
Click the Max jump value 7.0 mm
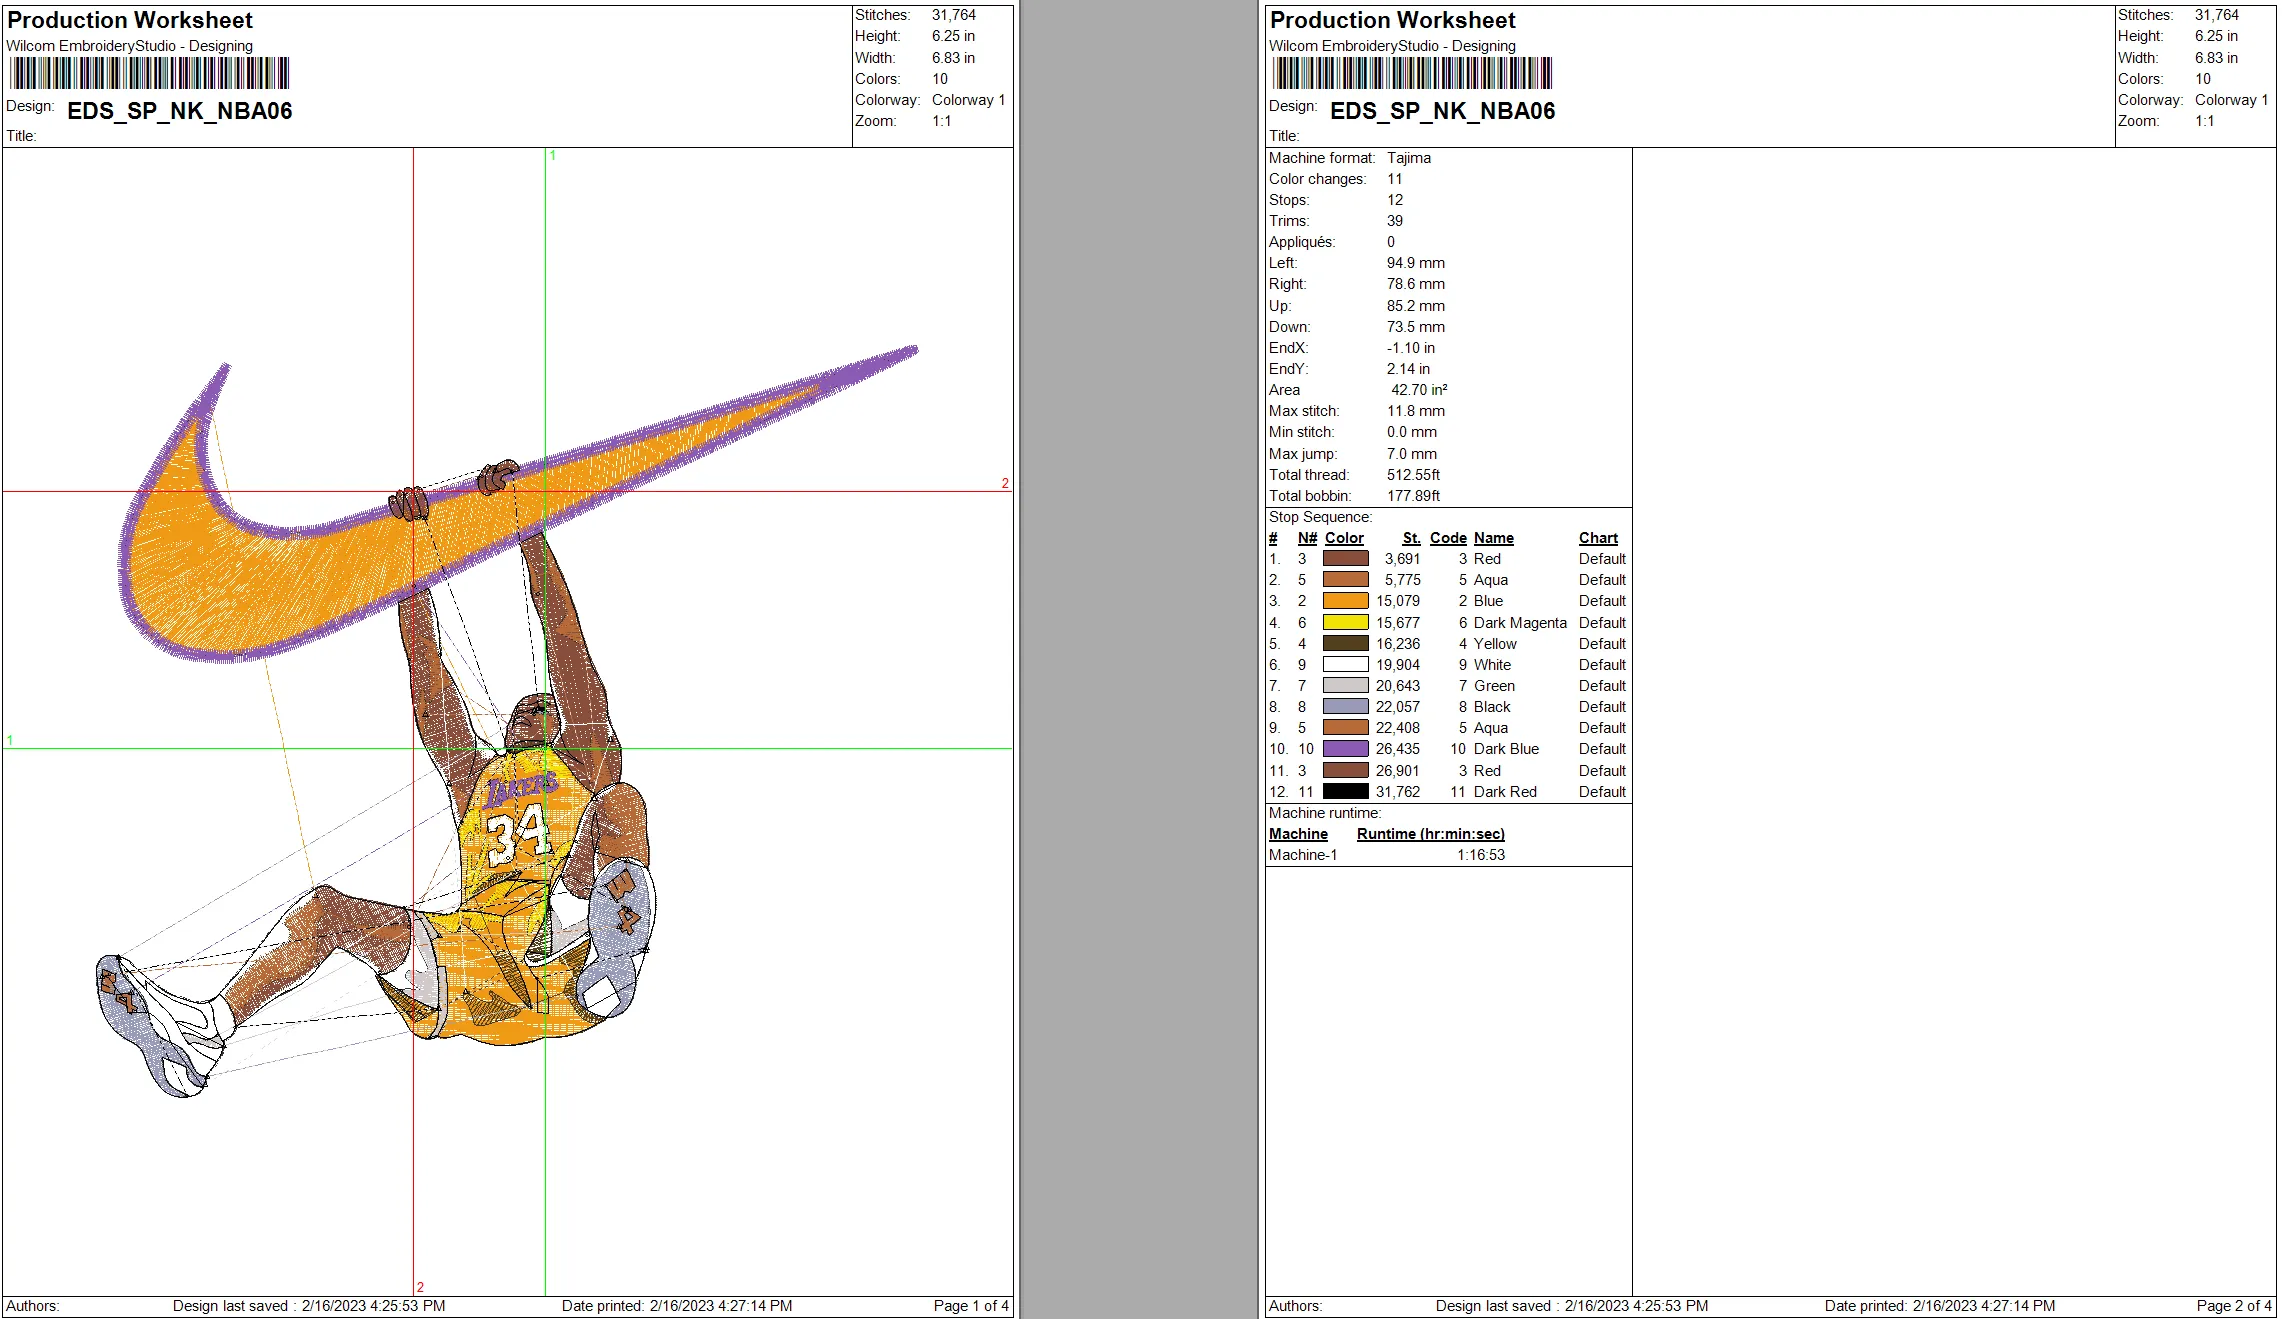1412,454
